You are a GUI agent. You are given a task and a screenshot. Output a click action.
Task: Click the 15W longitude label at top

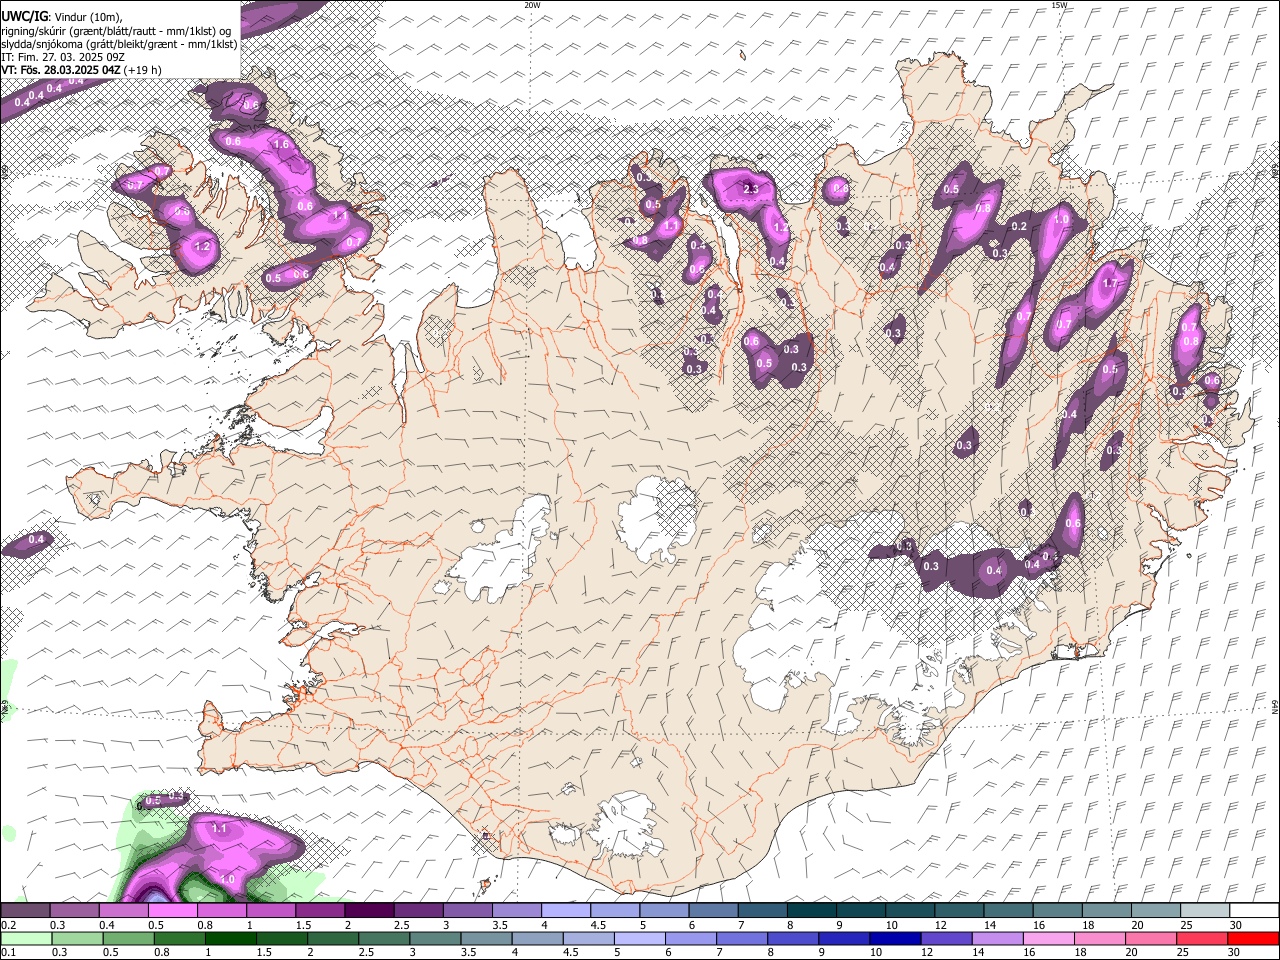coord(1059,5)
